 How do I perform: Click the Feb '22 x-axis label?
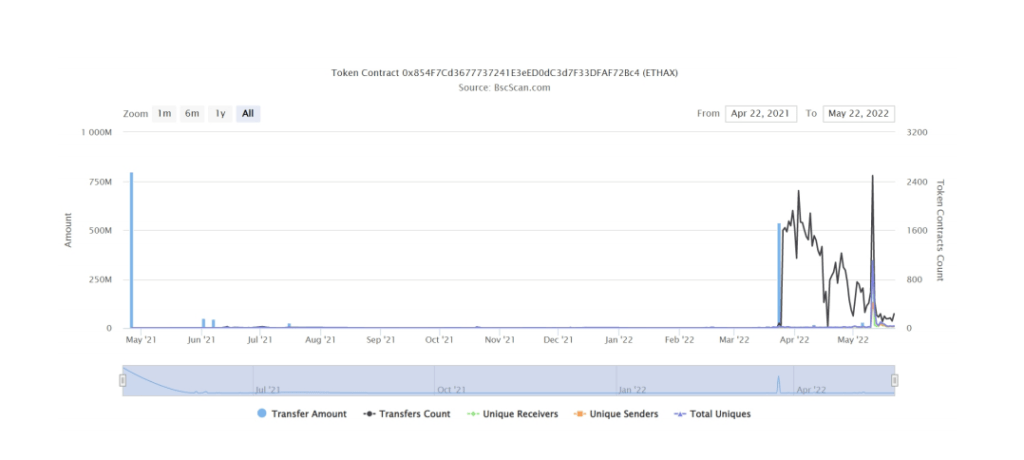pos(679,340)
